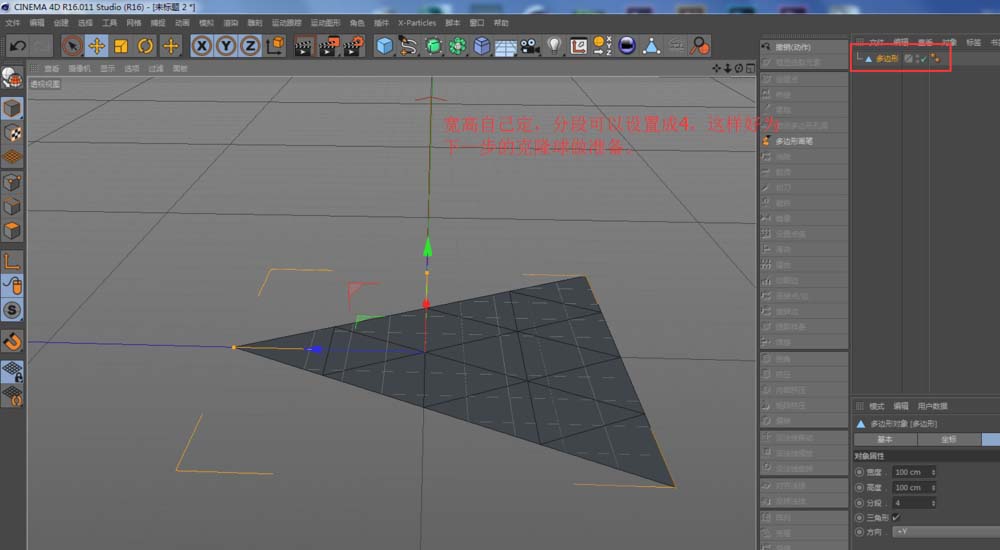Uncheck the 三角形 checkbox
Viewport: 1000px width, 550px height.
(896, 517)
